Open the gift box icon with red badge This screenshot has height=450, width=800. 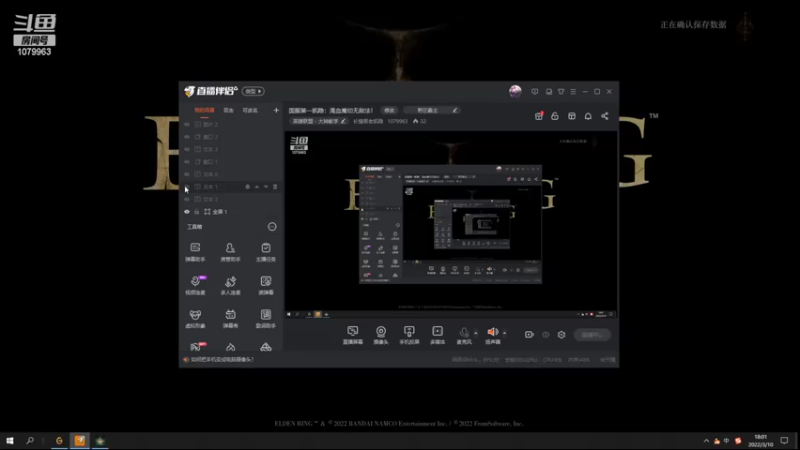(x=539, y=116)
